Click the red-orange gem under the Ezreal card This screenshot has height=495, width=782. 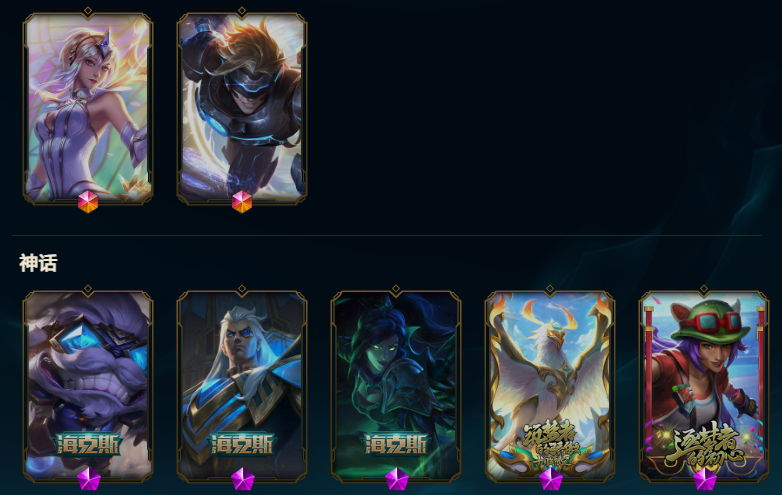point(242,201)
